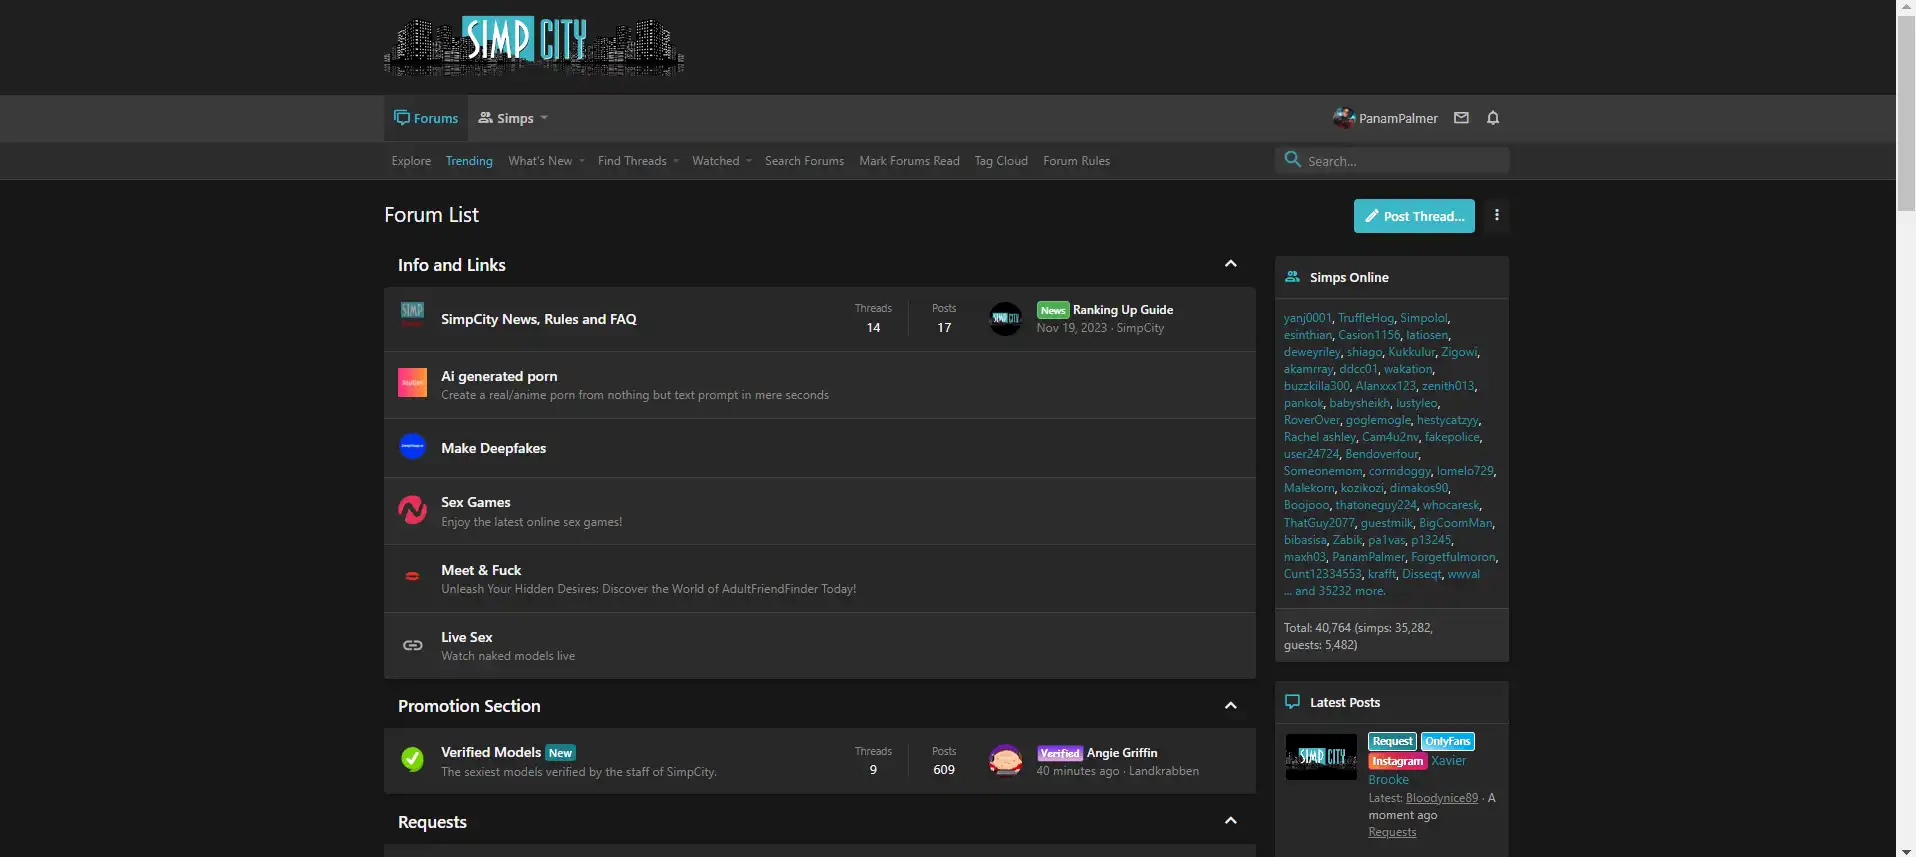Click the Verified prefix label on Angie Griffin
Screen dimensions: 1916x857
[x=1060, y=753]
